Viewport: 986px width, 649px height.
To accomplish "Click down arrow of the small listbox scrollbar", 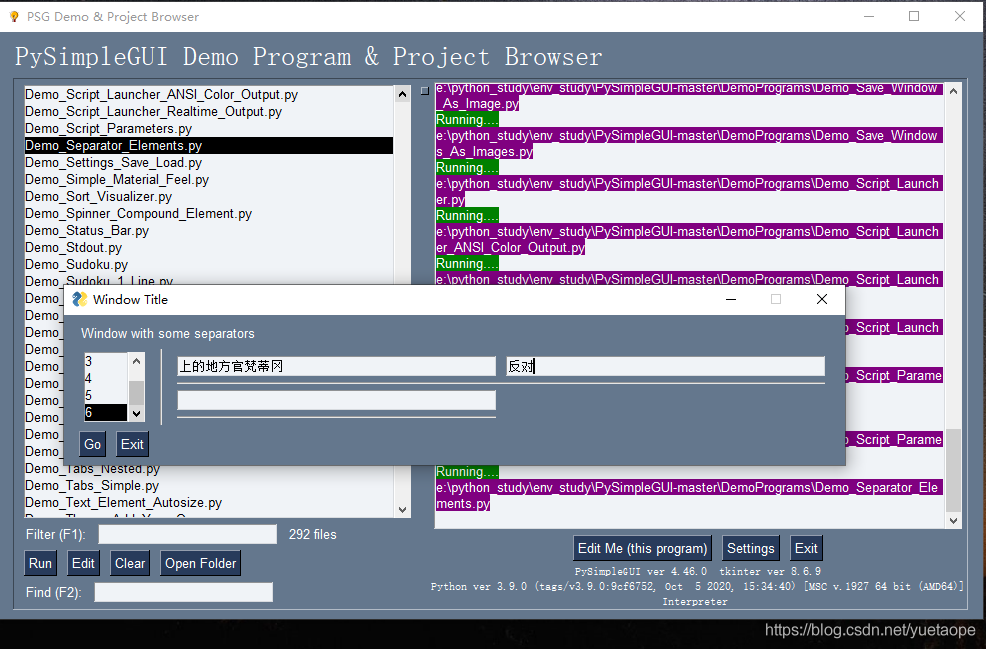I will (136, 414).
